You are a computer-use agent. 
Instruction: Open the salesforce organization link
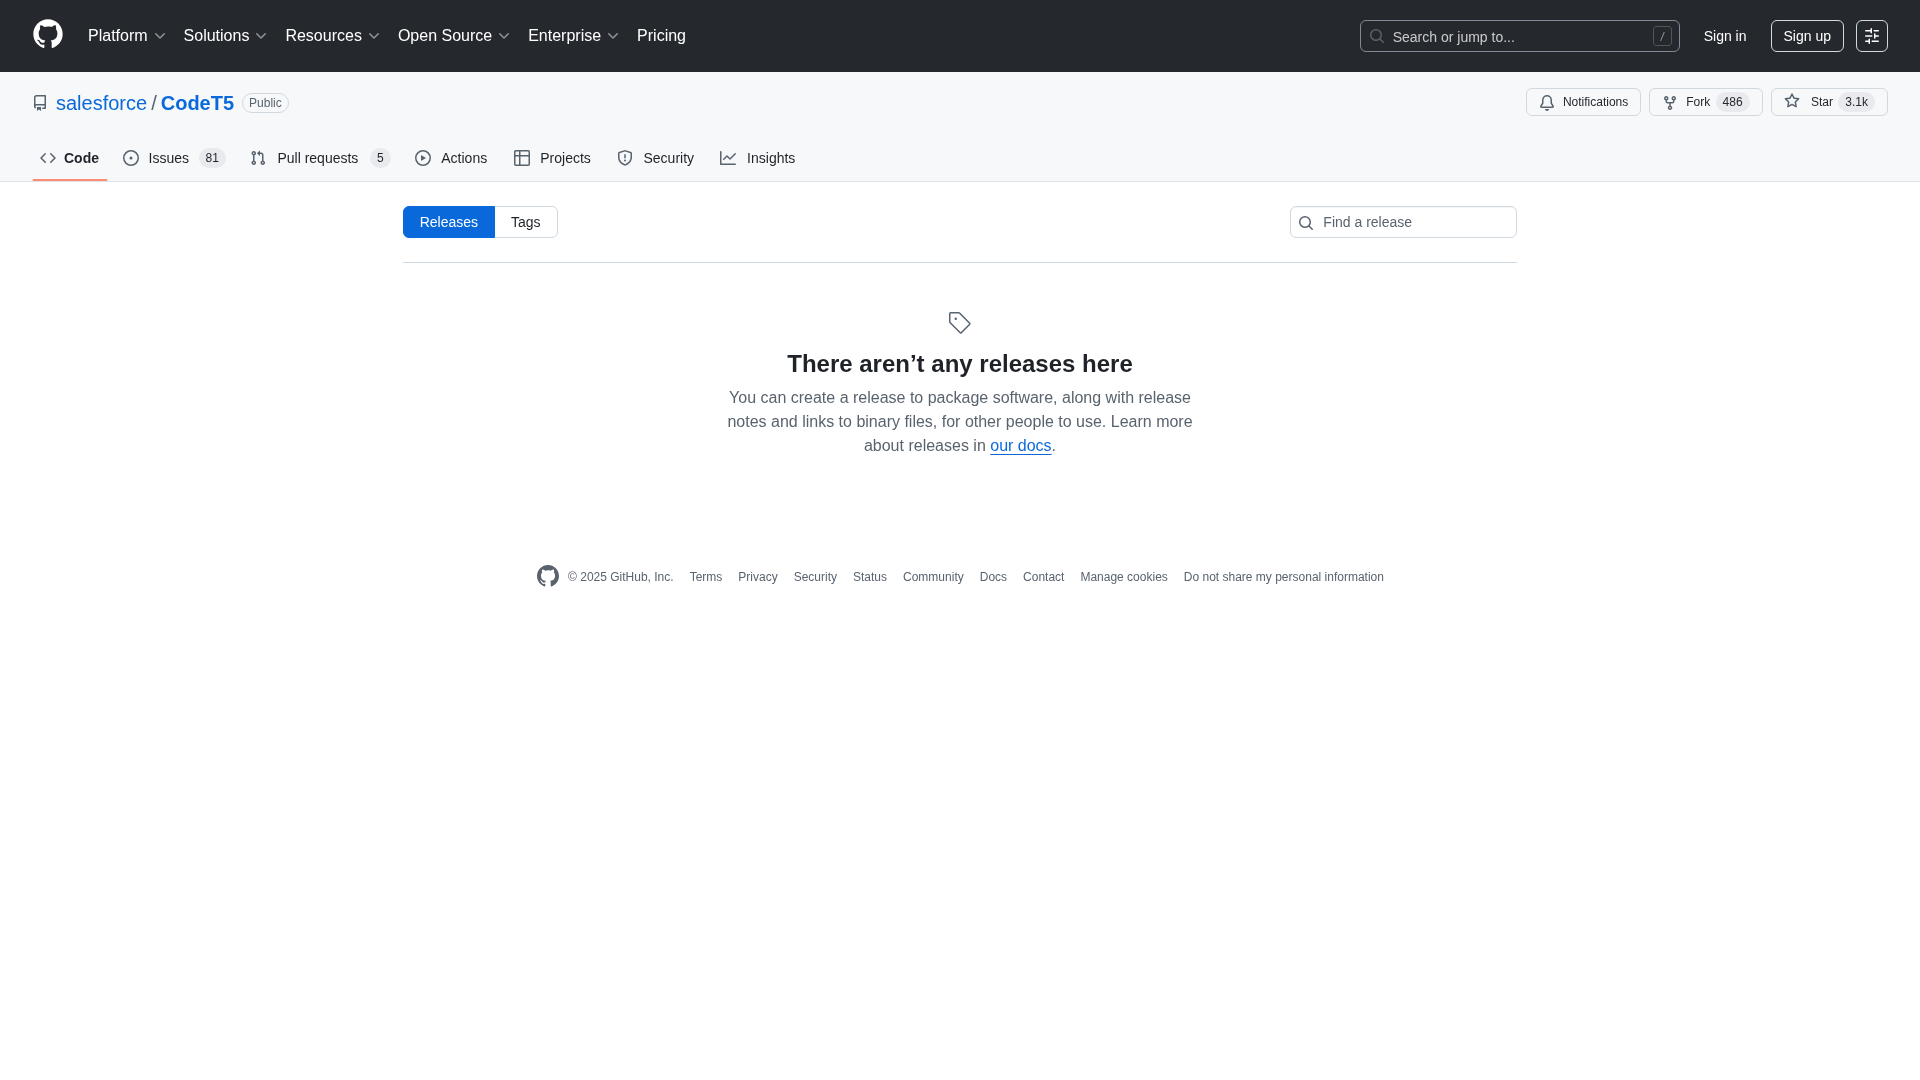click(101, 103)
